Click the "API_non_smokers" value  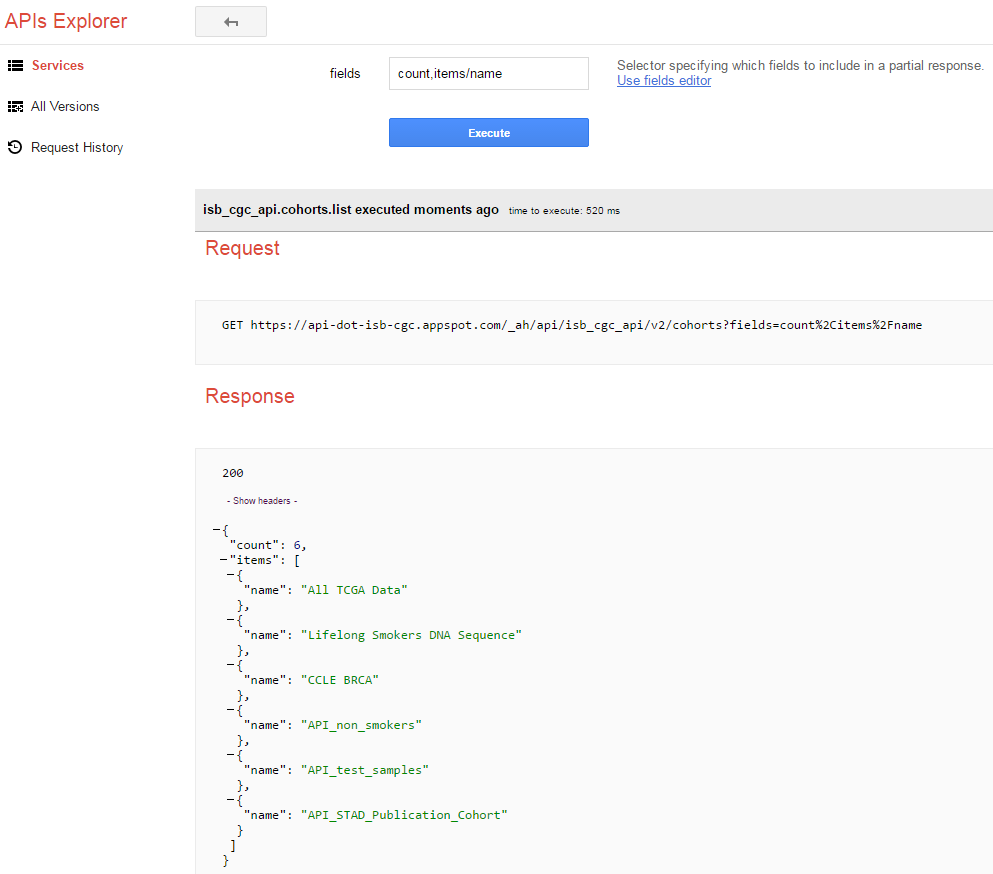pos(361,725)
